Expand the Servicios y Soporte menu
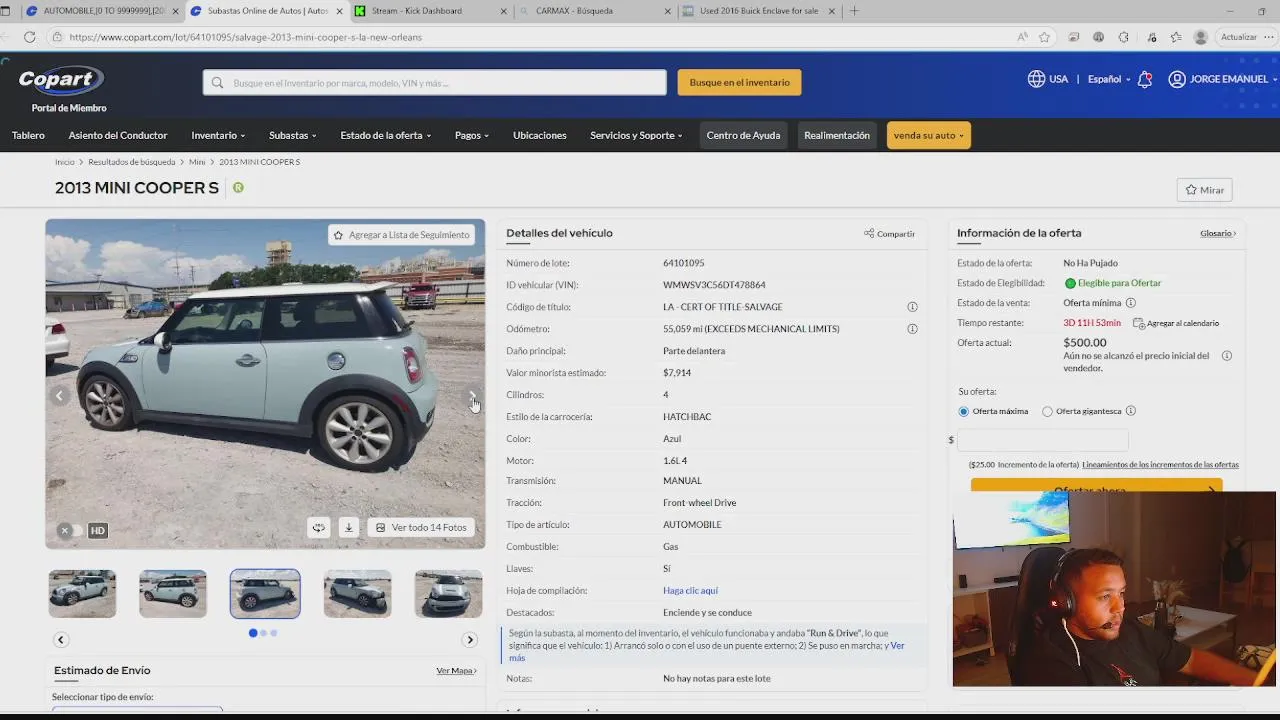The image size is (1280, 720). point(636,135)
